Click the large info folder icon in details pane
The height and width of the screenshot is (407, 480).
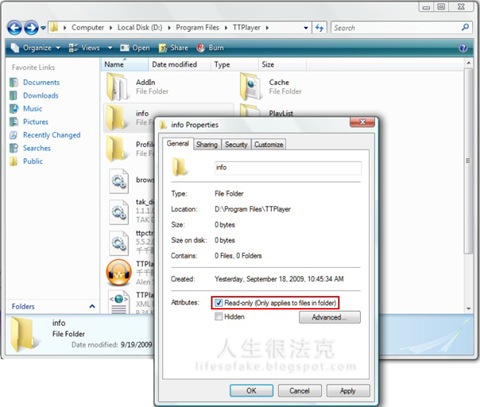tap(24, 334)
